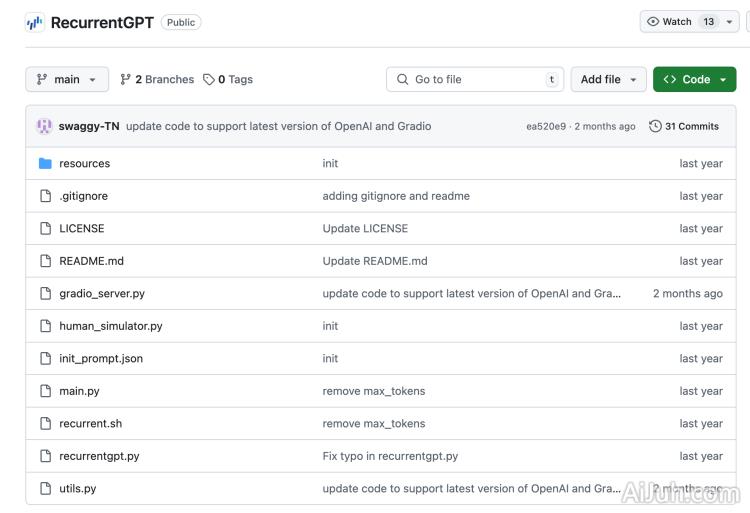Image resolution: width=750 pixels, height=513 pixels.
Task: Open commit hash ea520e9
Action: (546, 127)
